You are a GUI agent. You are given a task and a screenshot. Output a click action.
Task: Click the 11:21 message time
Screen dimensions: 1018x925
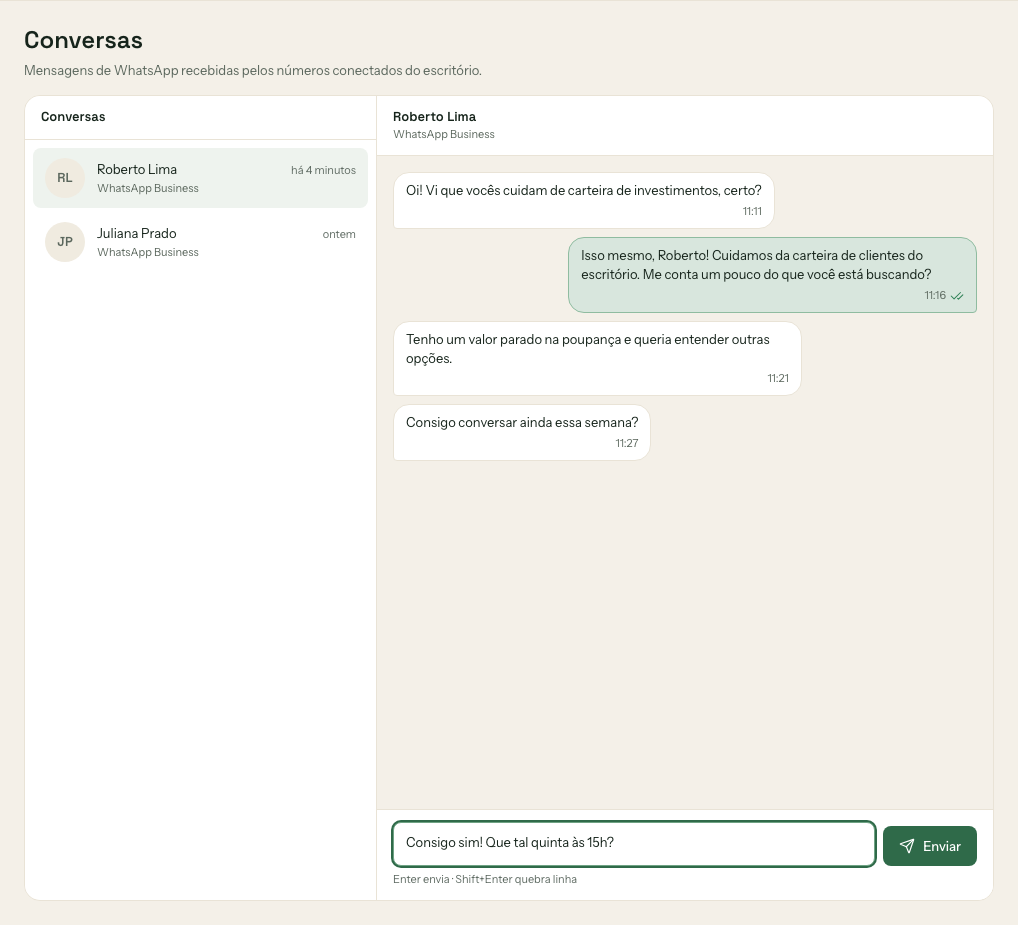pos(778,378)
